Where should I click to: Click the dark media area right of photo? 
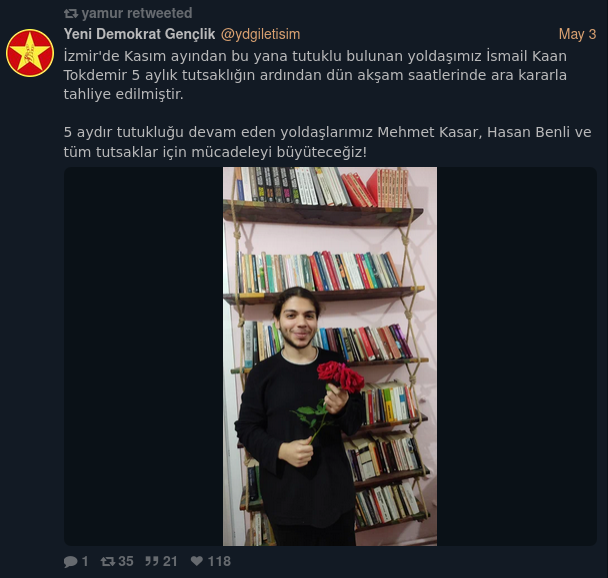point(516,356)
